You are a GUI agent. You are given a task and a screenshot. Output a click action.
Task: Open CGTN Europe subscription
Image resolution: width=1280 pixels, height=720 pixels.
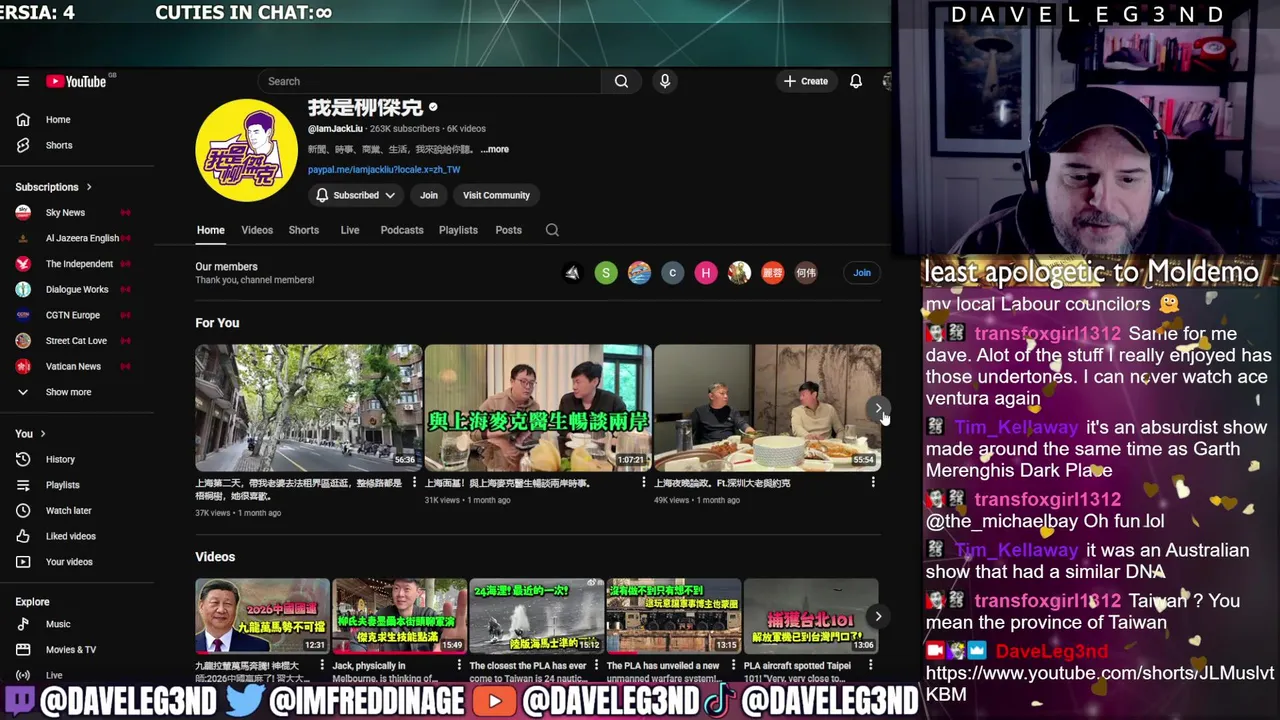(x=74, y=315)
